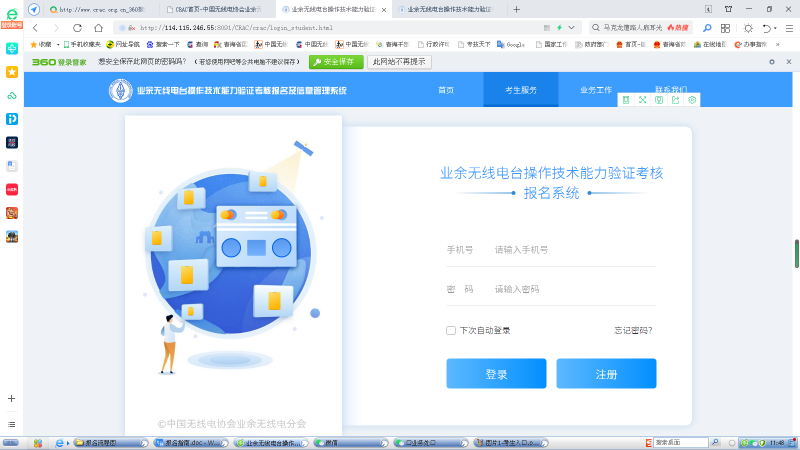Click the 登录 login button

point(496,374)
